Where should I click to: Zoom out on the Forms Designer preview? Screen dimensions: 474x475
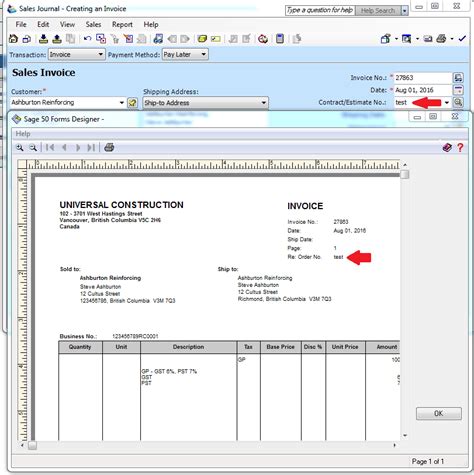point(33,147)
